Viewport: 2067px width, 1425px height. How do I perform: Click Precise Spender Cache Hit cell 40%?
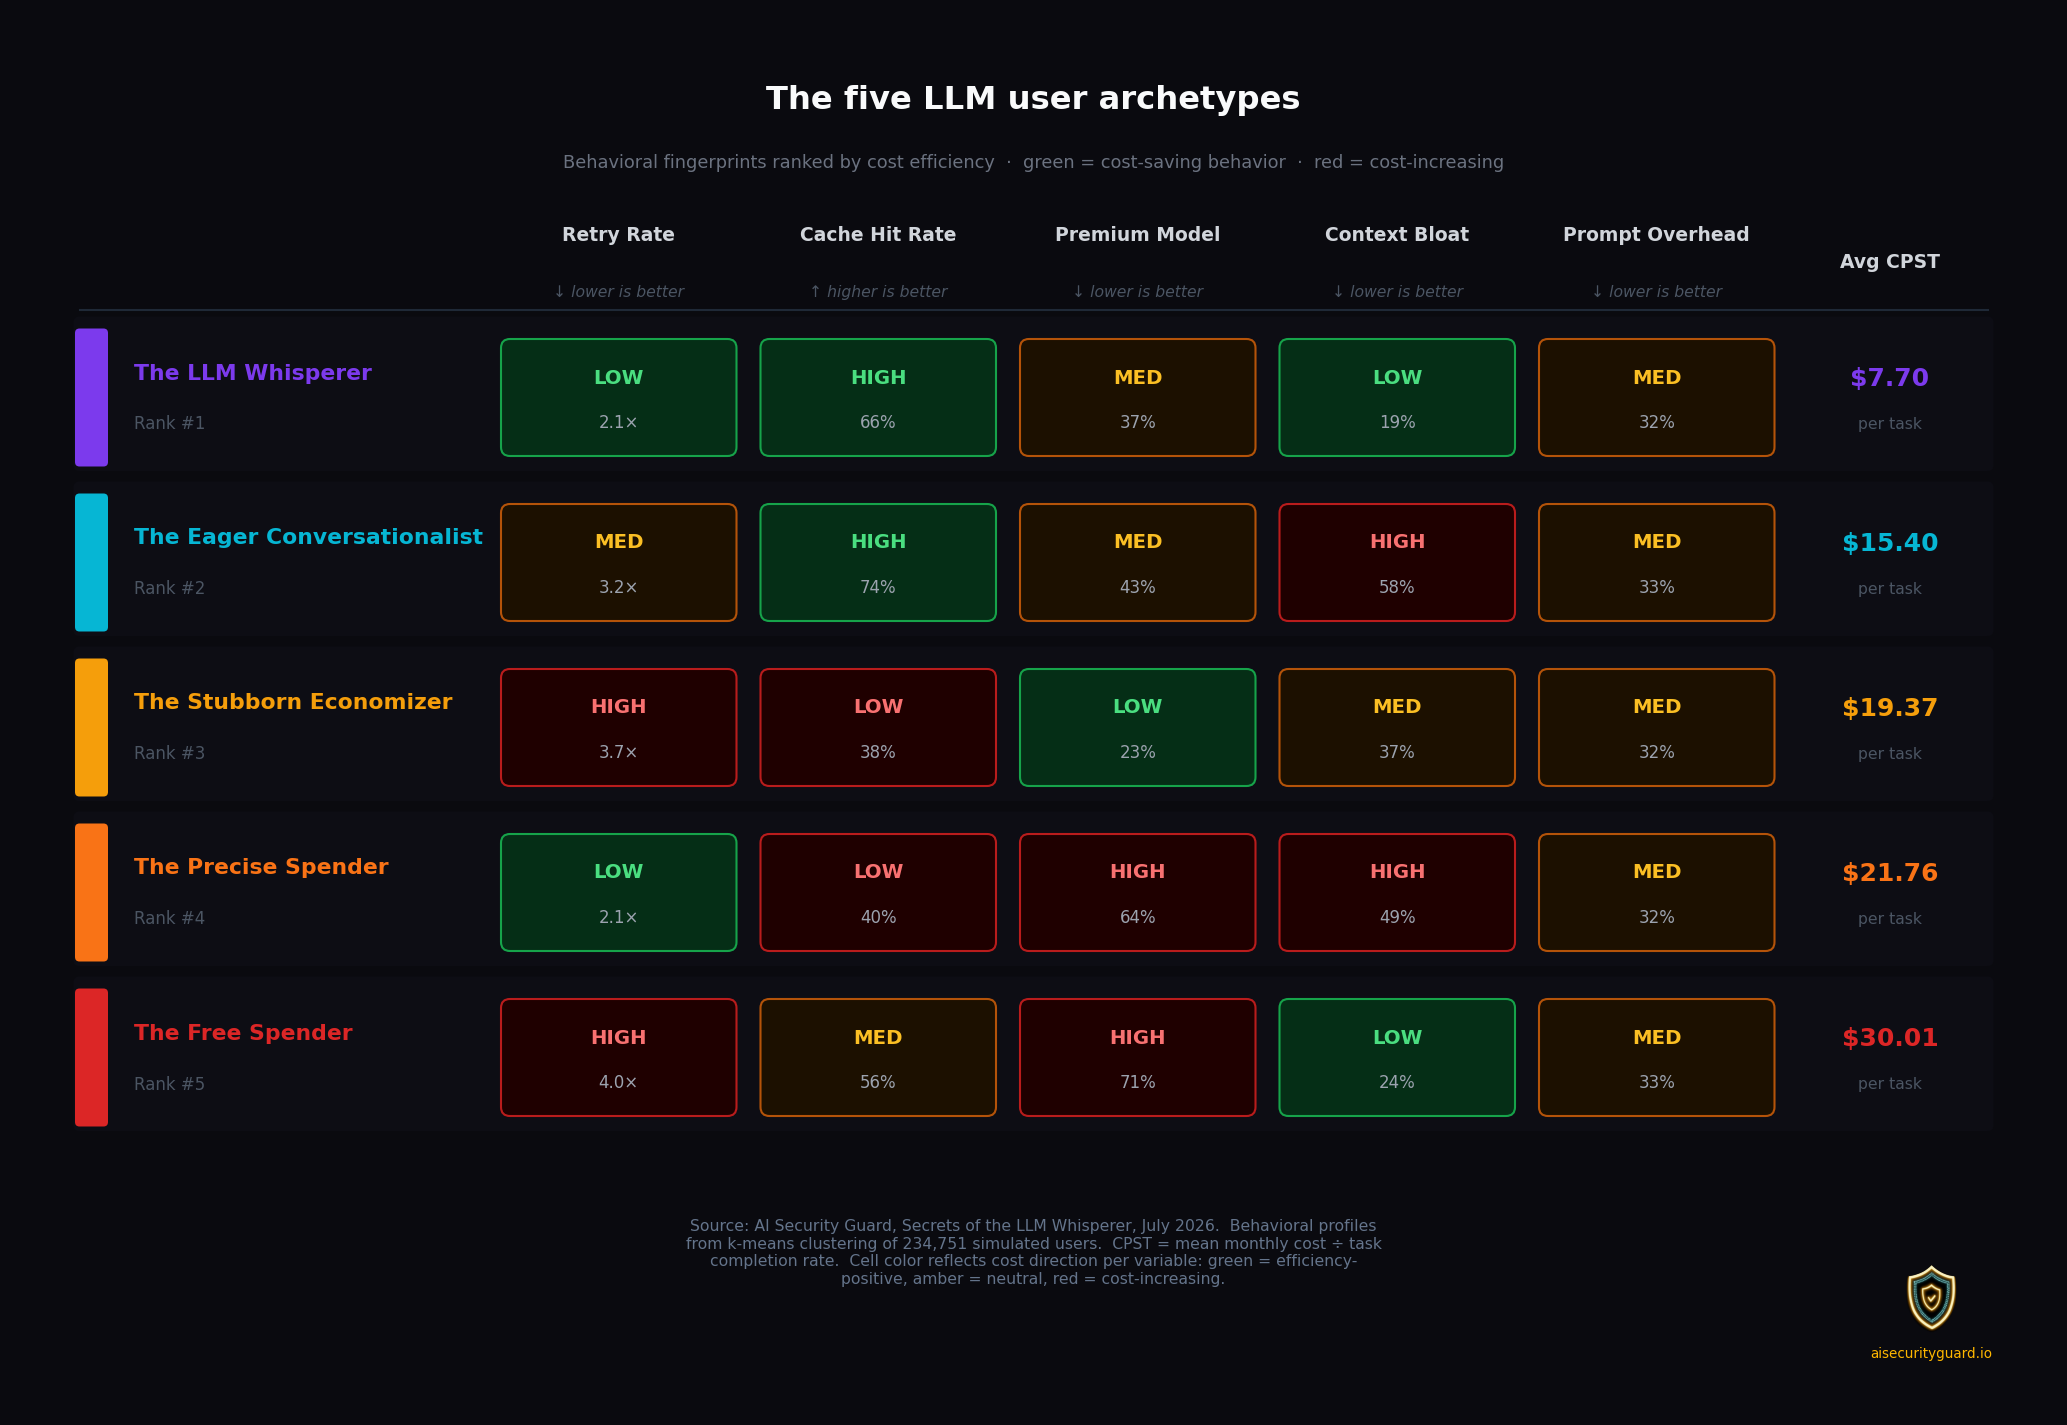(x=878, y=892)
